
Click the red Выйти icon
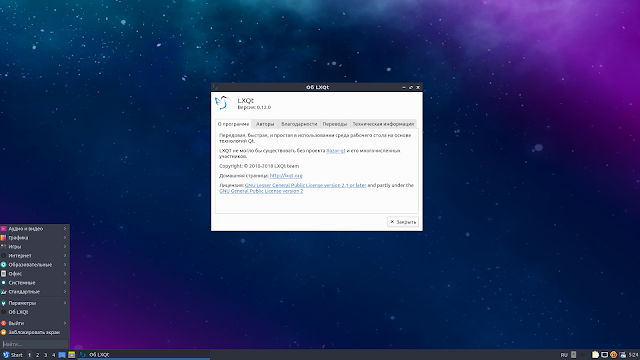tap(4, 323)
